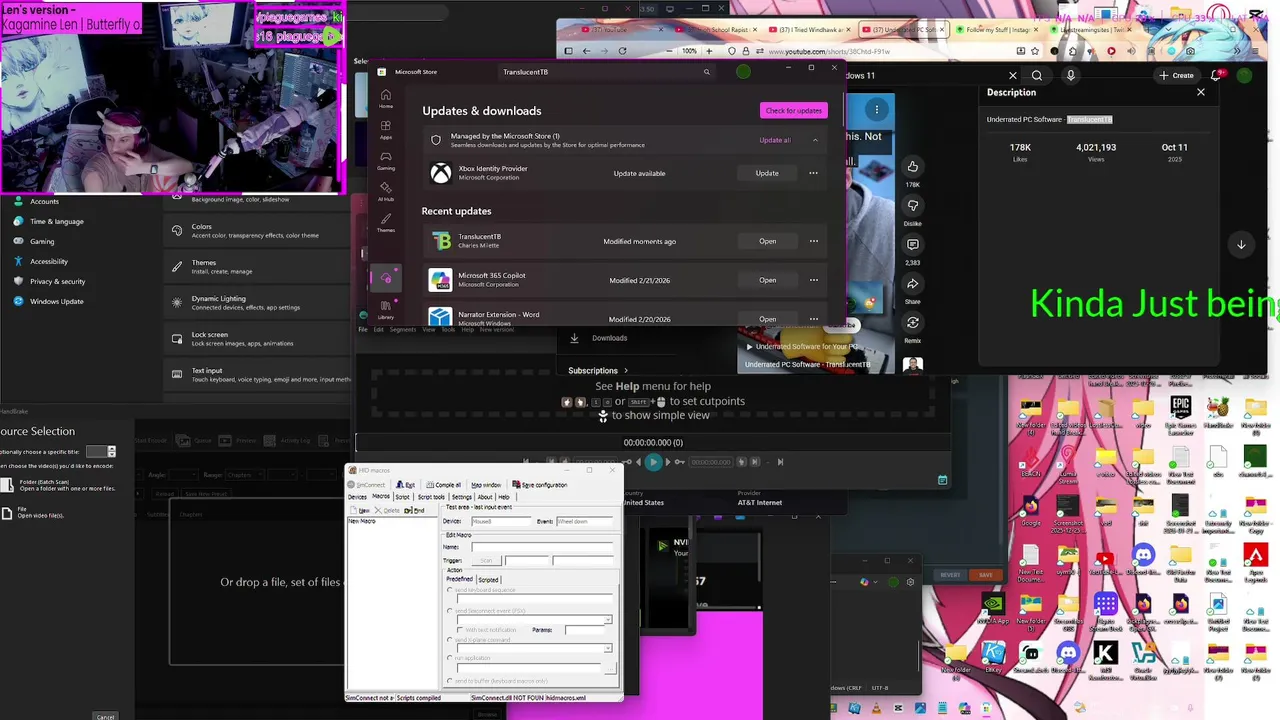Select send X-plane command radio button

click(449, 640)
